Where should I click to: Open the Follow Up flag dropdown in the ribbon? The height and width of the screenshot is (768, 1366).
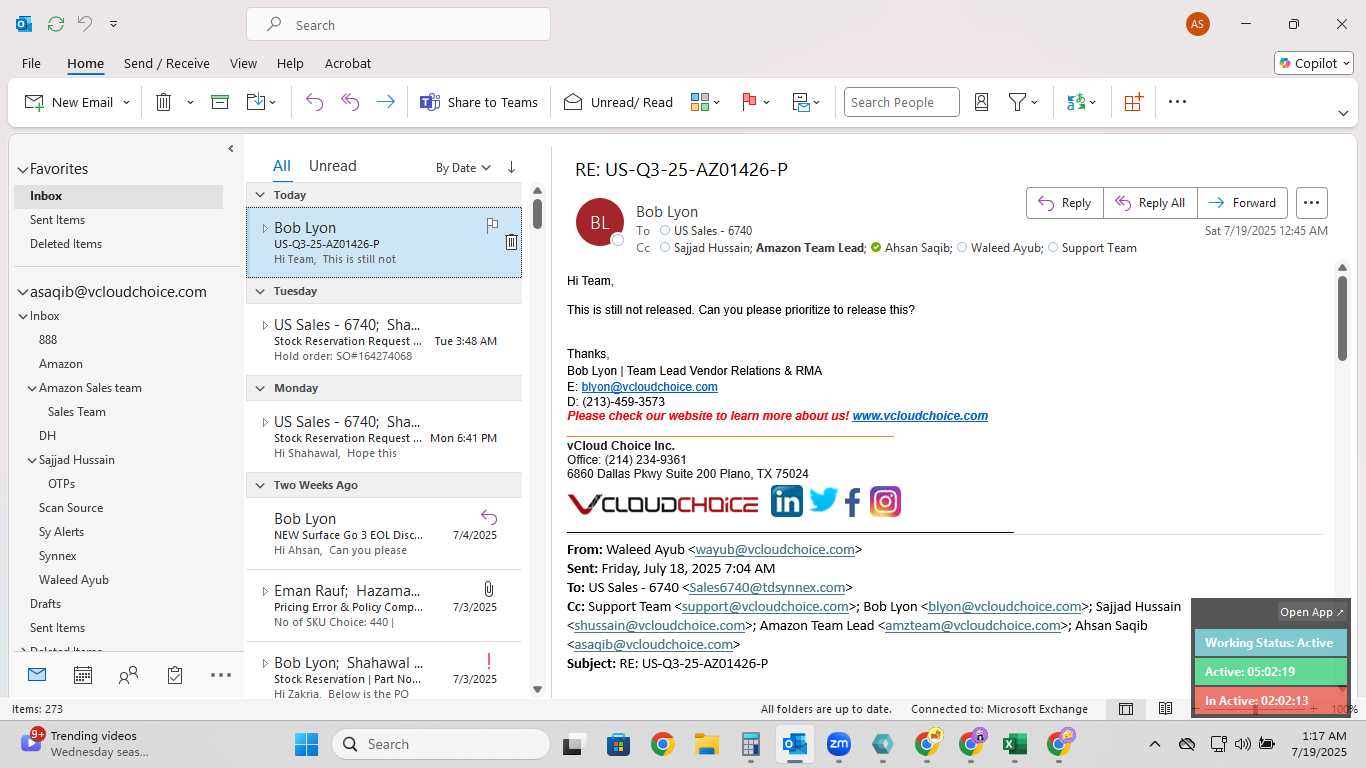[x=756, y=102]
